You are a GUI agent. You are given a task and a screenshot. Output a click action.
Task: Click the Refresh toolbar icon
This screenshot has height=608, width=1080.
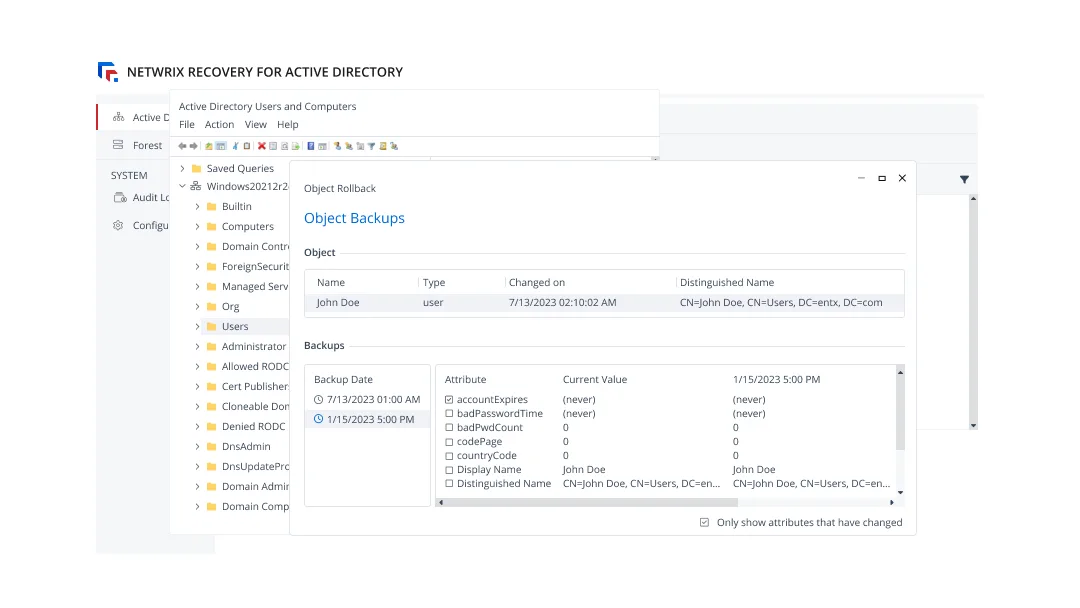point(284,146)
